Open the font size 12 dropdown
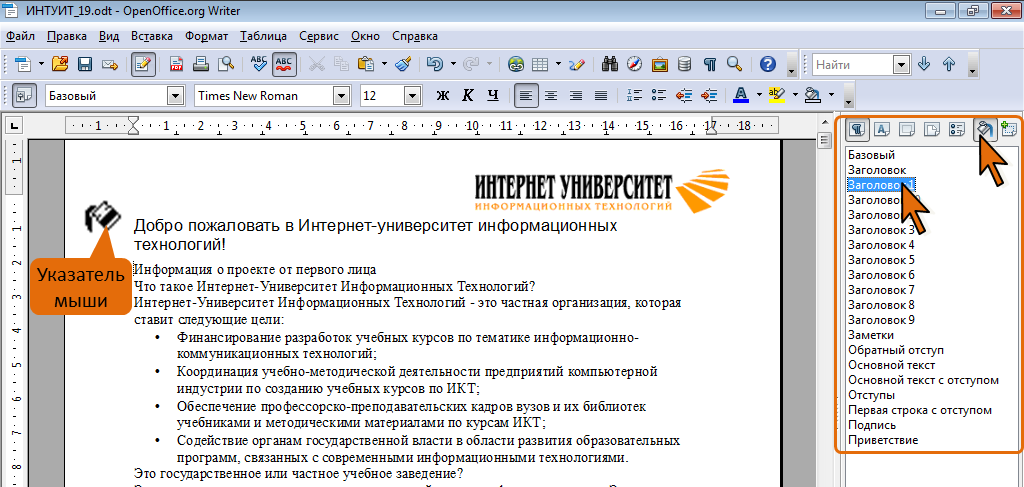The image size is (1024, 487). click(412, 96)
